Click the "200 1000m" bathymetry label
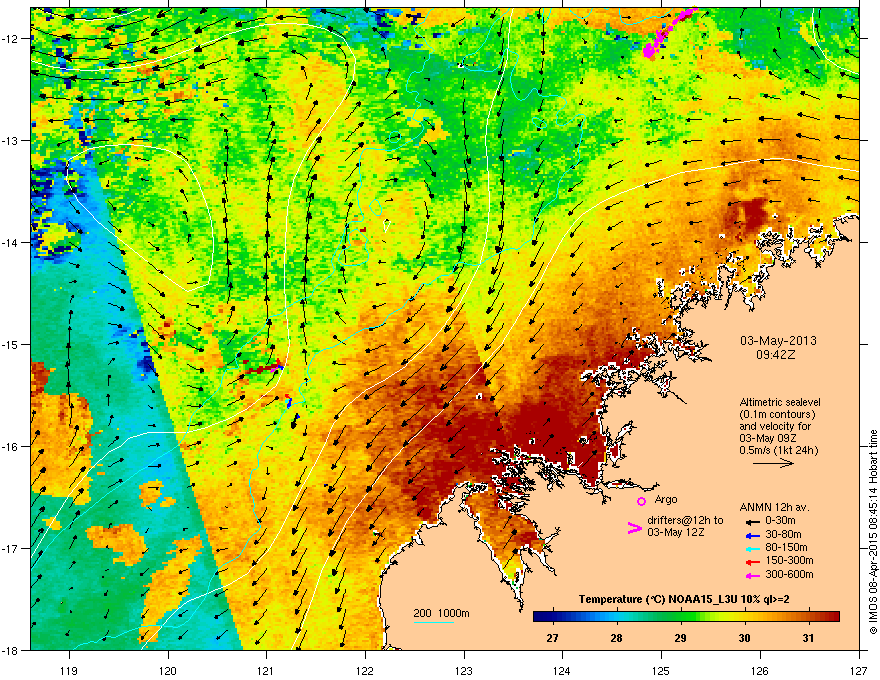Viewport: 880px width, 680px height. click(x=441, y=613)
